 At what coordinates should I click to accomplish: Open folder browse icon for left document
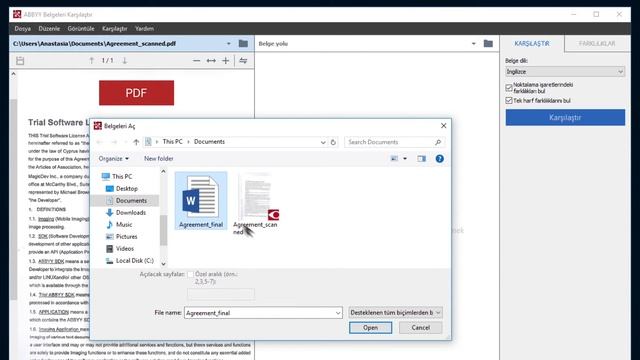(243, 44)
